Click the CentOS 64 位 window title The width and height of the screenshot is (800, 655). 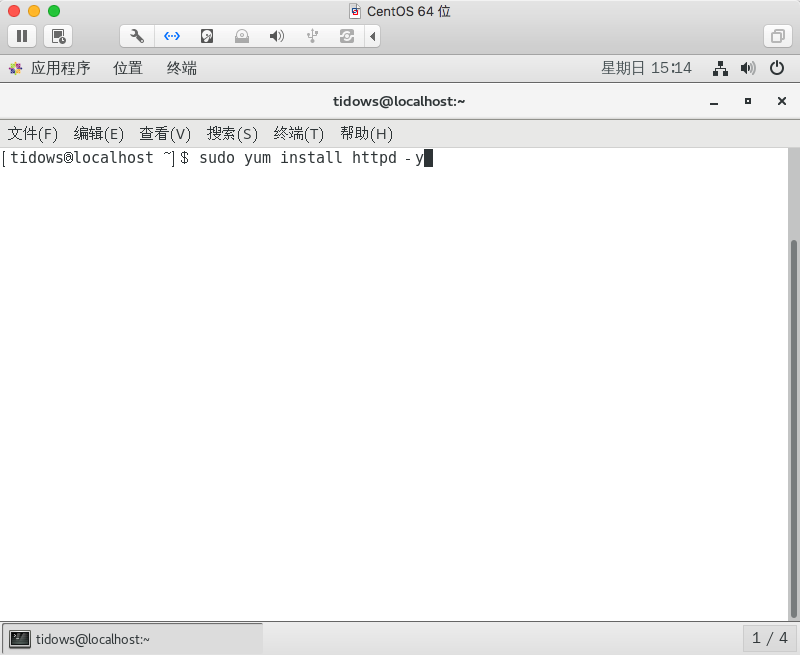point(409,11)
